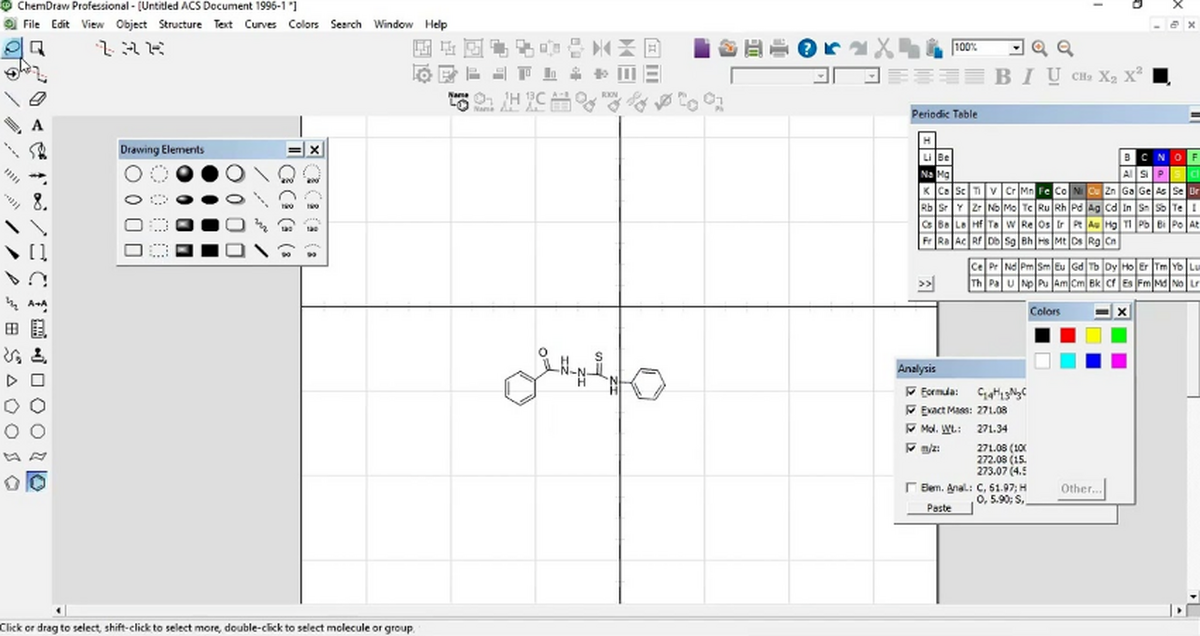Click the 13C NMR prediction icon
The image size is (1200, 636).
click(535, 100)
